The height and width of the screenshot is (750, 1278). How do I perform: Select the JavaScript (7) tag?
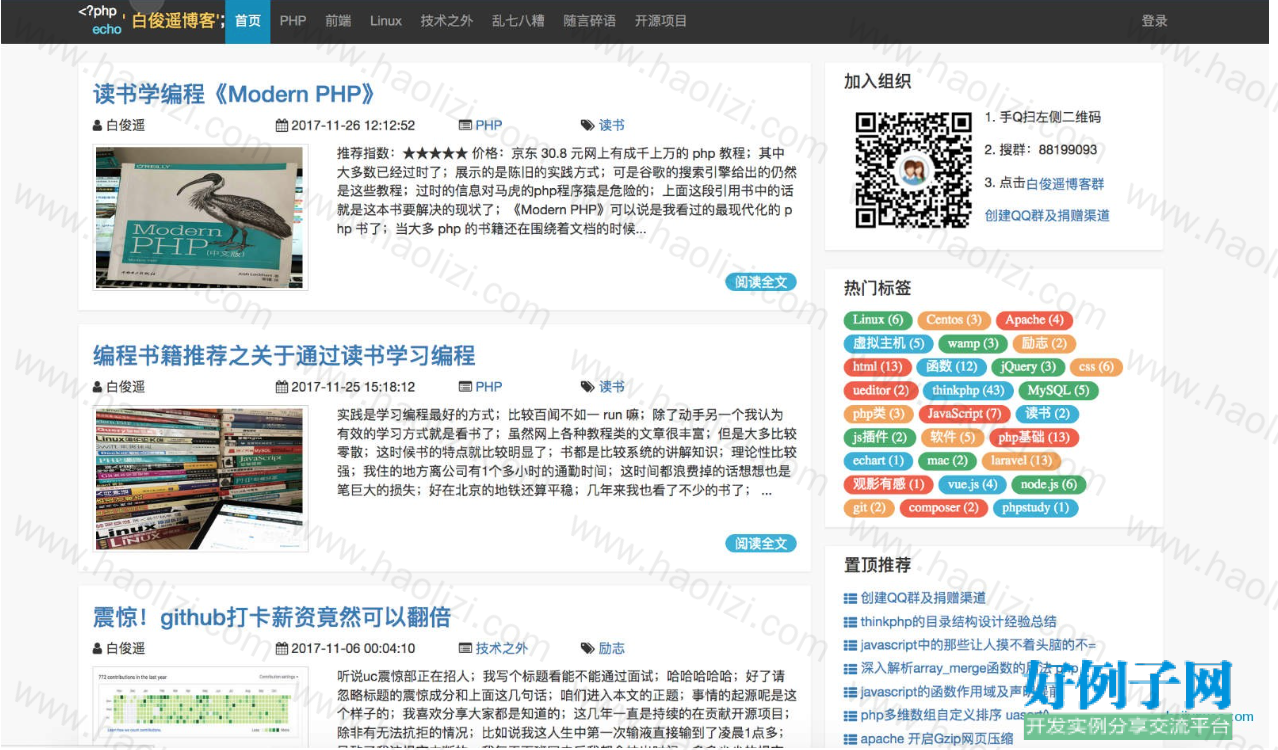(x=964, y=414)
